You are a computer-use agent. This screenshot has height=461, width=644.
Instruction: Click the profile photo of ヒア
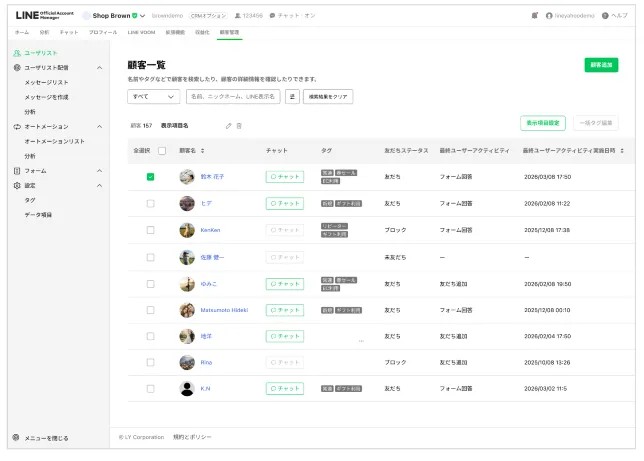187,203
